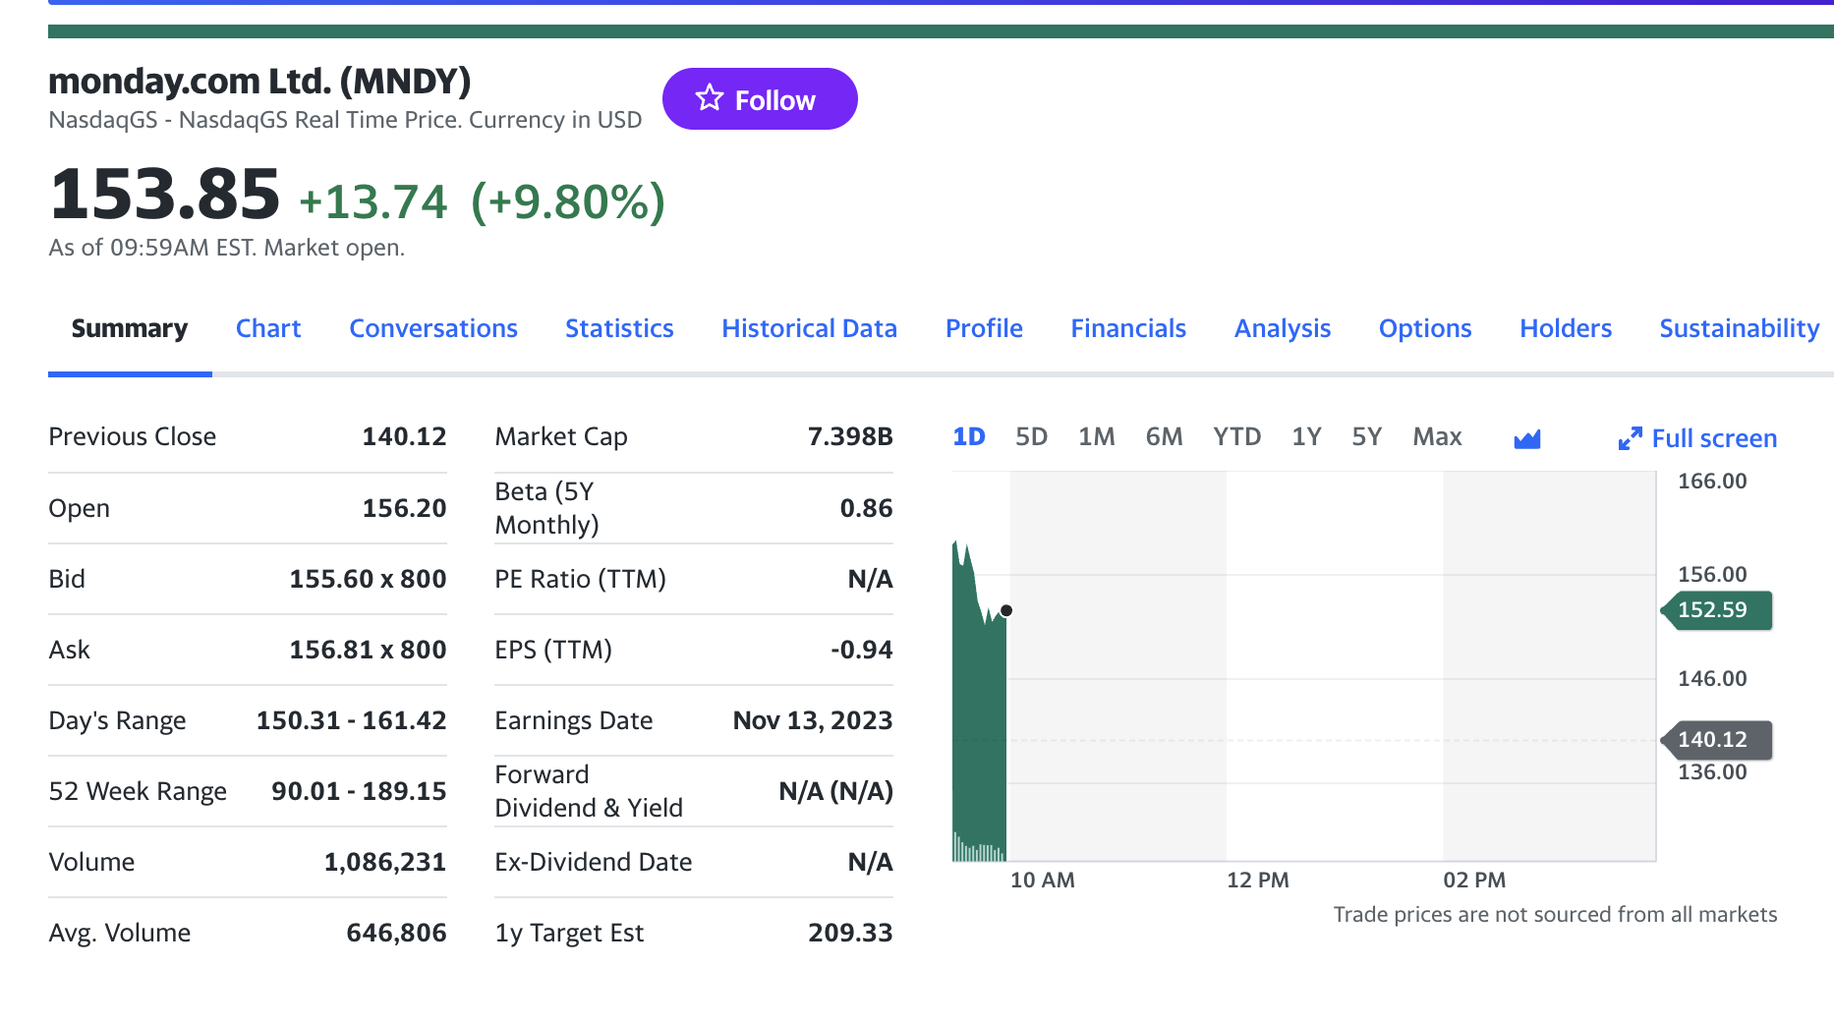Click the 166.00 chart axis value
Screen dimensions: 1834x1024
point(1712,481)
